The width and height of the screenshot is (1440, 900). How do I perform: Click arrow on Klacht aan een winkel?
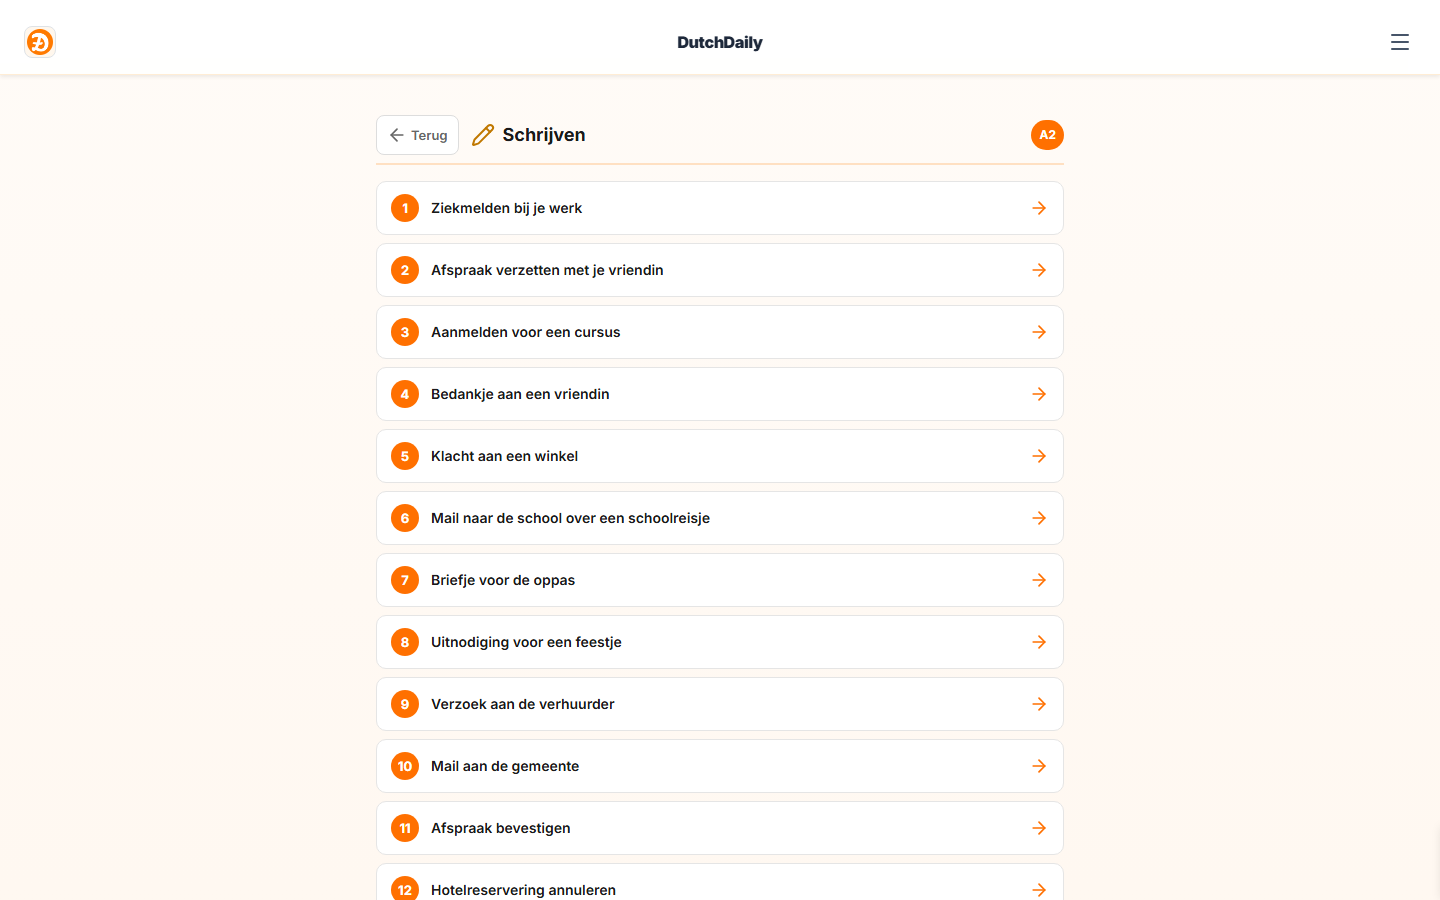[x=1039, y=456]
